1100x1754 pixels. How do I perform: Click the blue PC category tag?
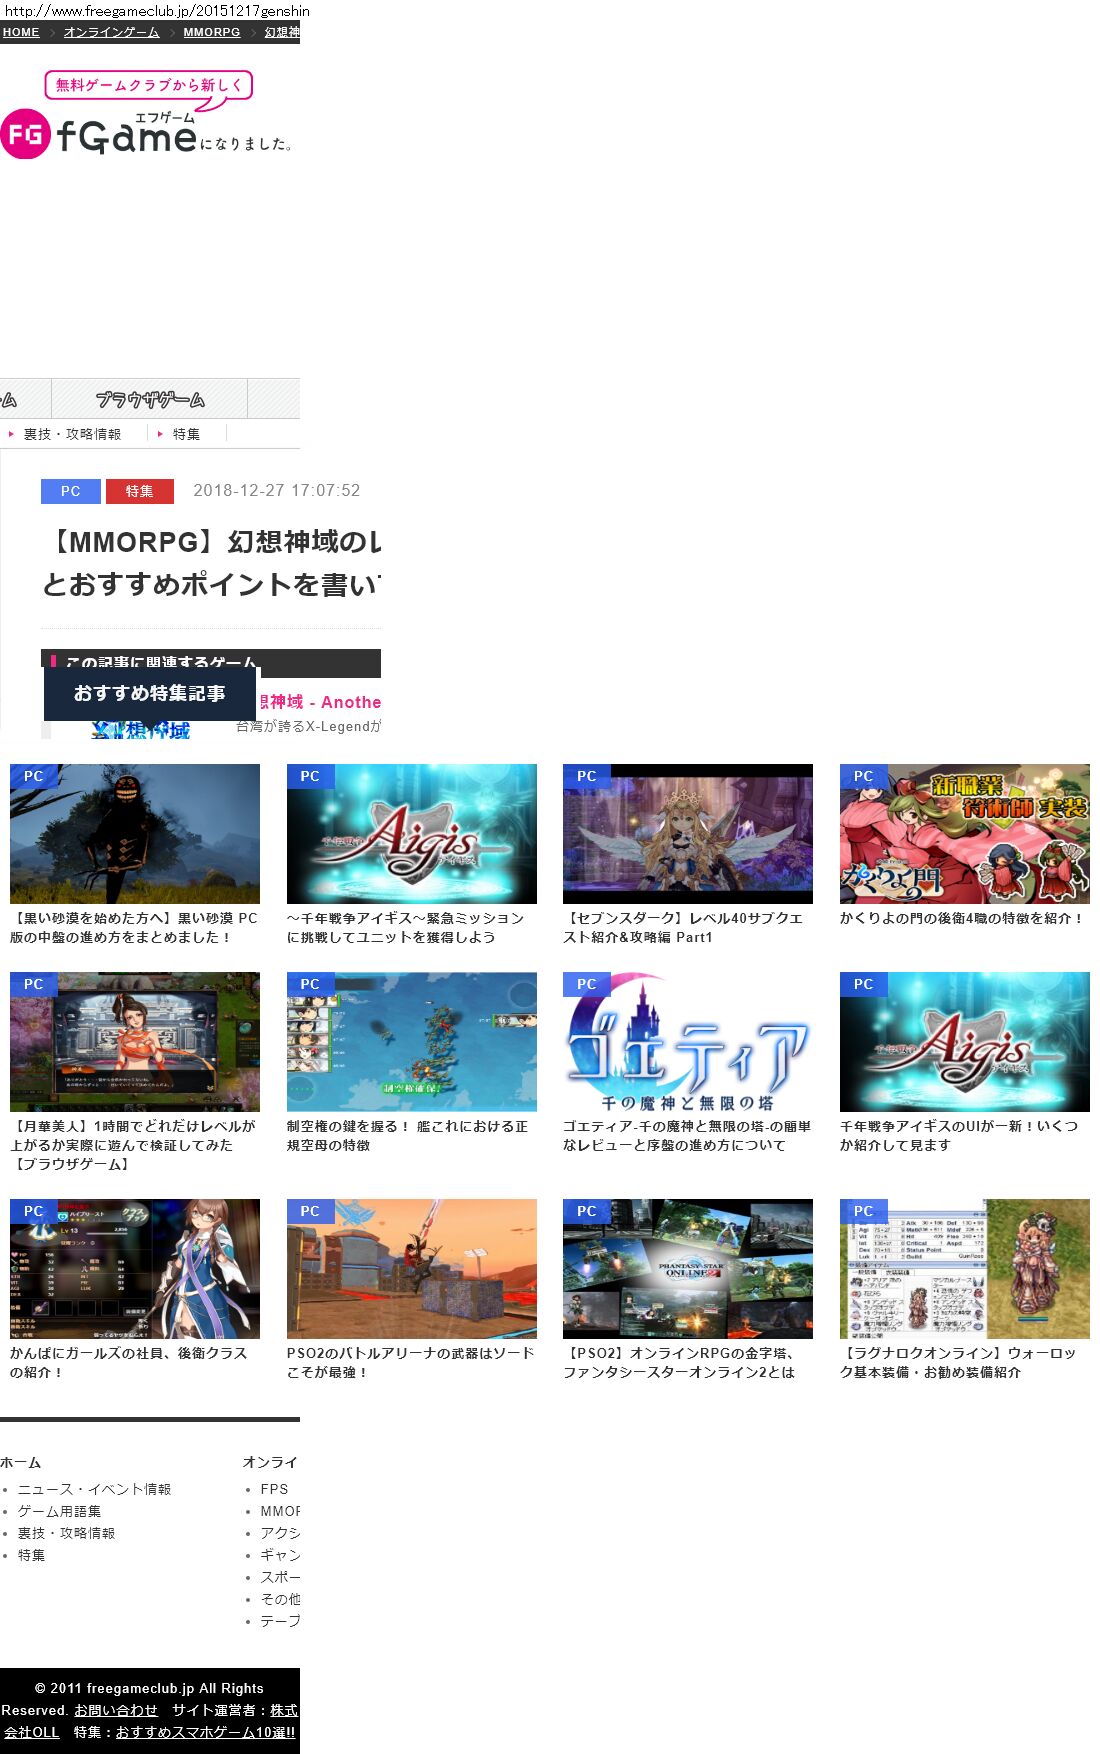[70, 491]
